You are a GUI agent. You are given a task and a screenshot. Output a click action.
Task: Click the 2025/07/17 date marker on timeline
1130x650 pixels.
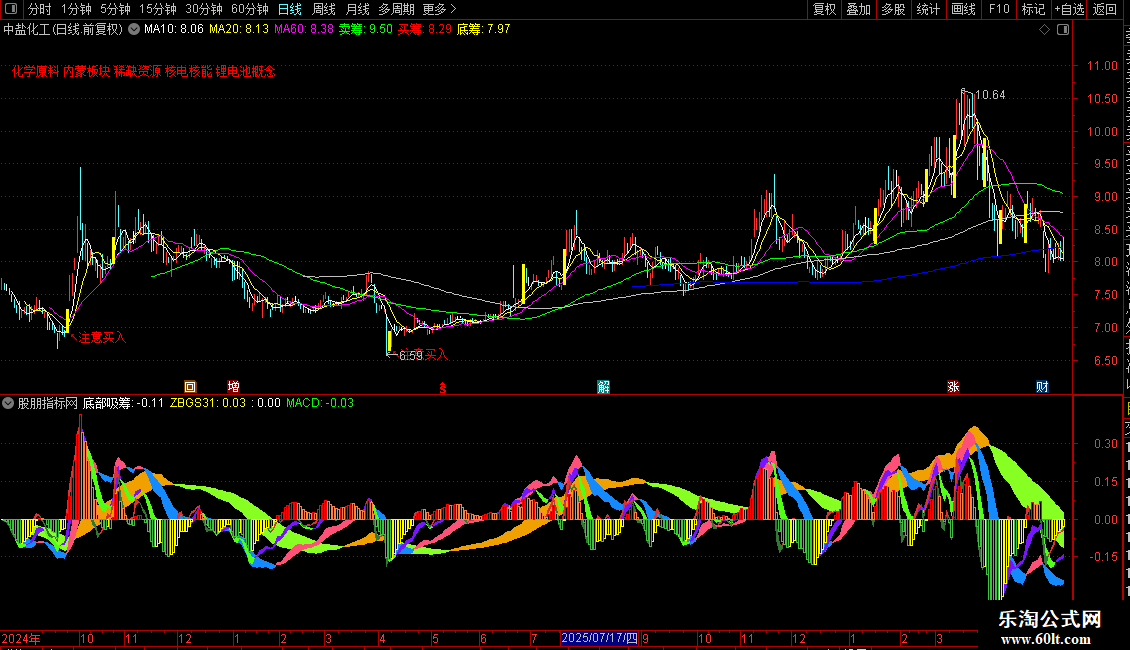pos(600,638)
